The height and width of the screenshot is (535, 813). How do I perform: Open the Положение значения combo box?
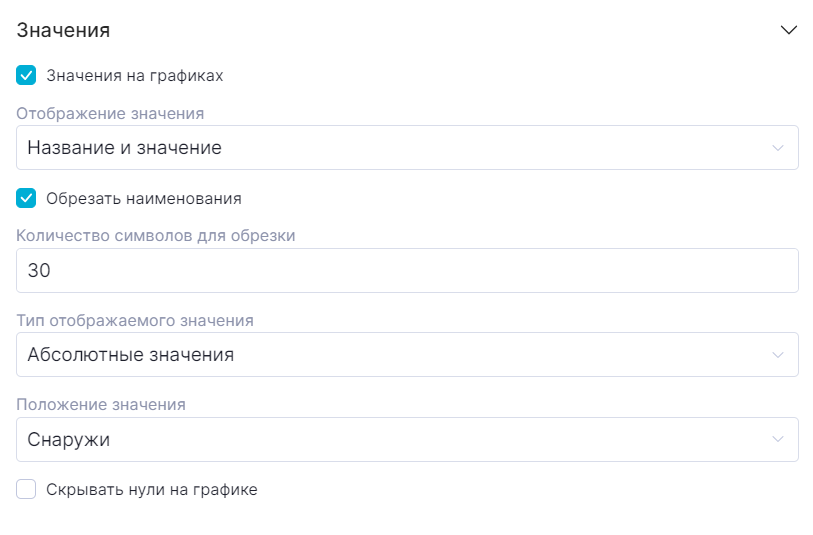tap(400, 439)
